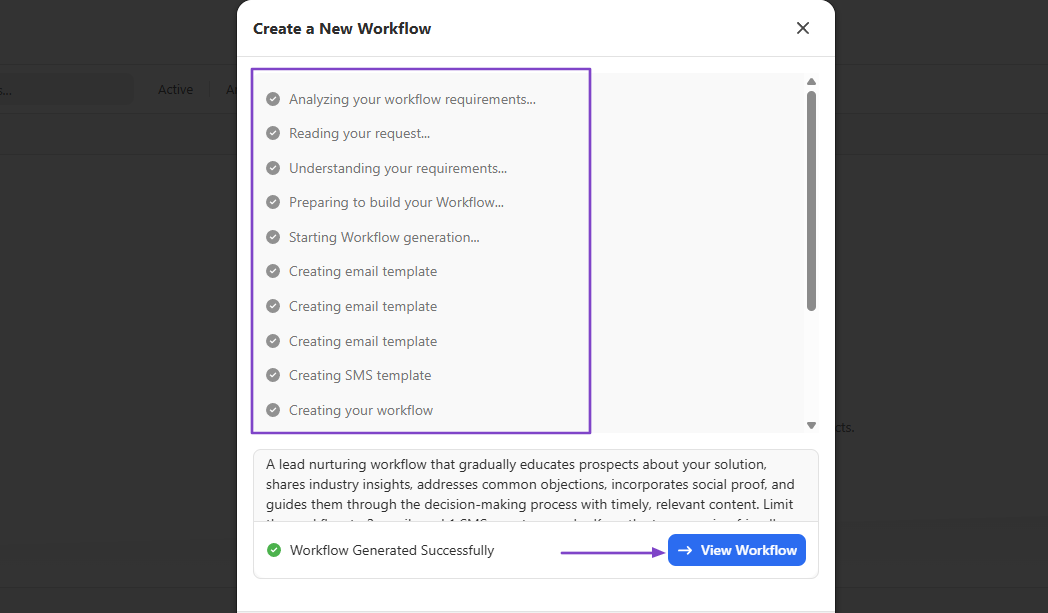This screenshot has height=613, width=1048.
Task: Click the Creating your workflow step text
Action: (361, 410)
